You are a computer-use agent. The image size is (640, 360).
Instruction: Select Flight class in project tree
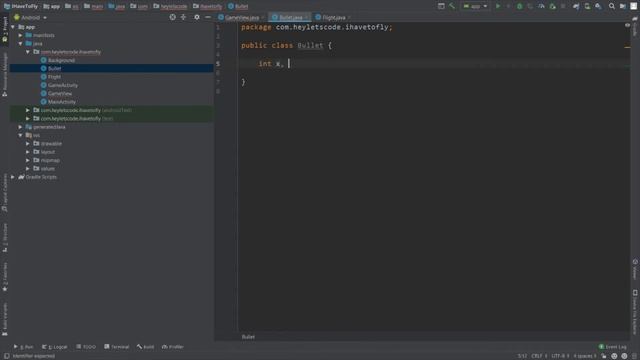point(54,77)
